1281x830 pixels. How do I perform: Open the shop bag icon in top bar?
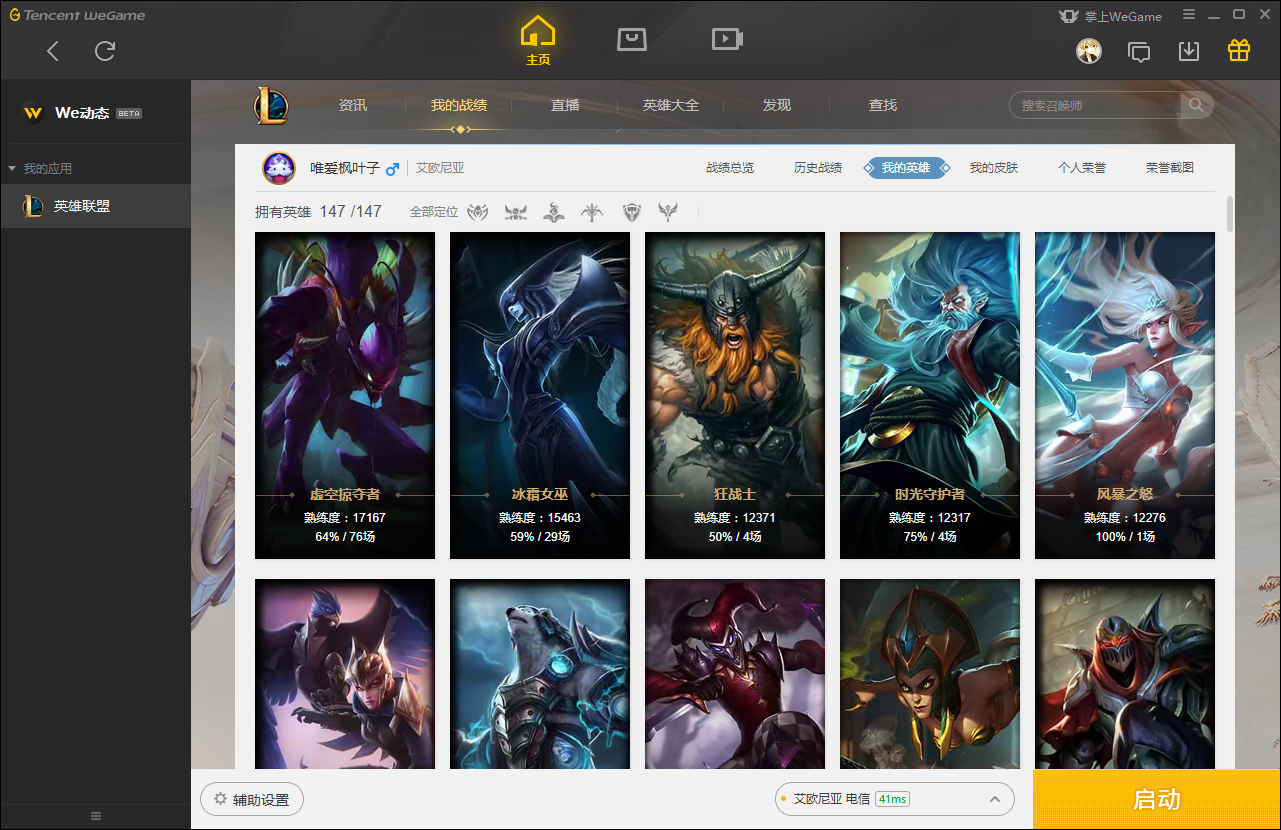(x=632, y=39)
